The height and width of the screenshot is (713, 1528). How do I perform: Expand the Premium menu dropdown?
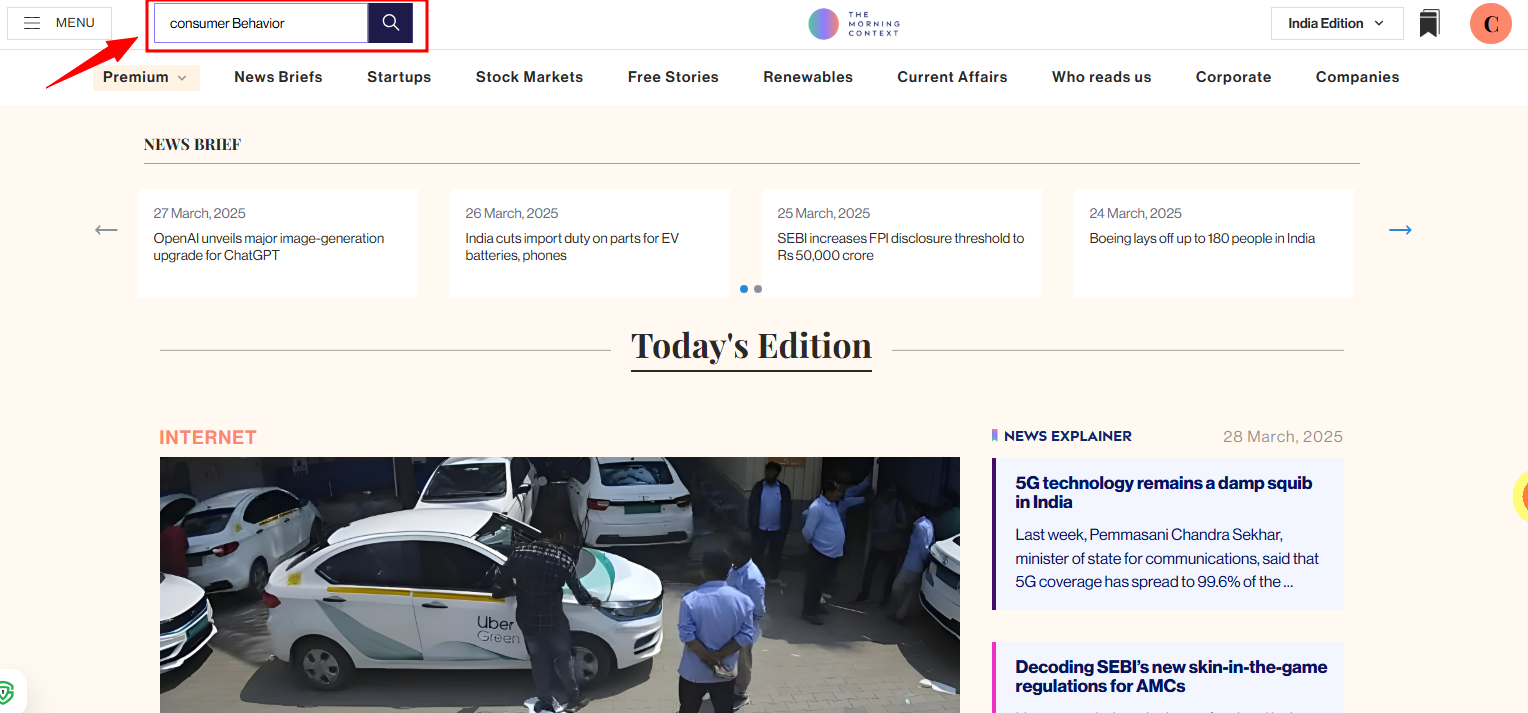[x=146, y=77]
